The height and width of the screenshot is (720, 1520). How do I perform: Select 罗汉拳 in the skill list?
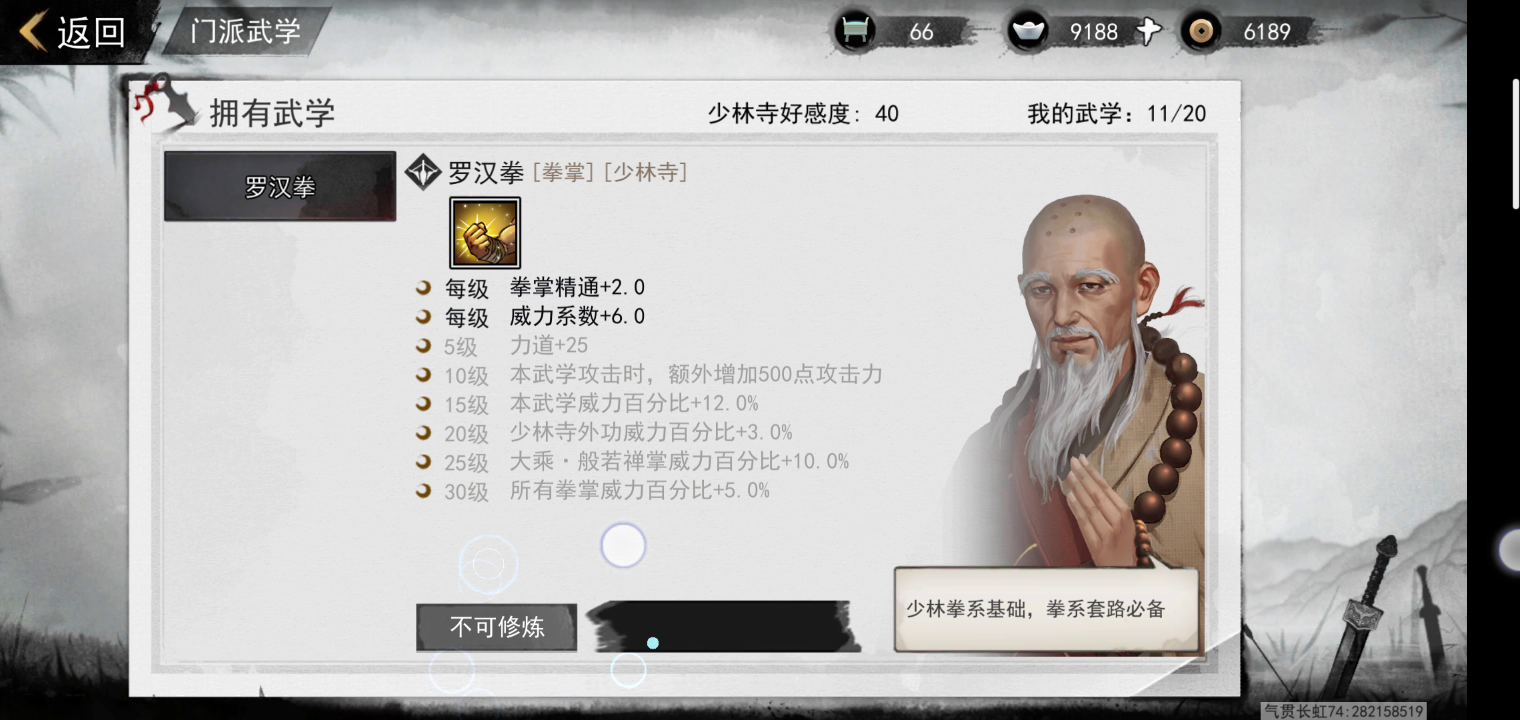click(280, 187)
